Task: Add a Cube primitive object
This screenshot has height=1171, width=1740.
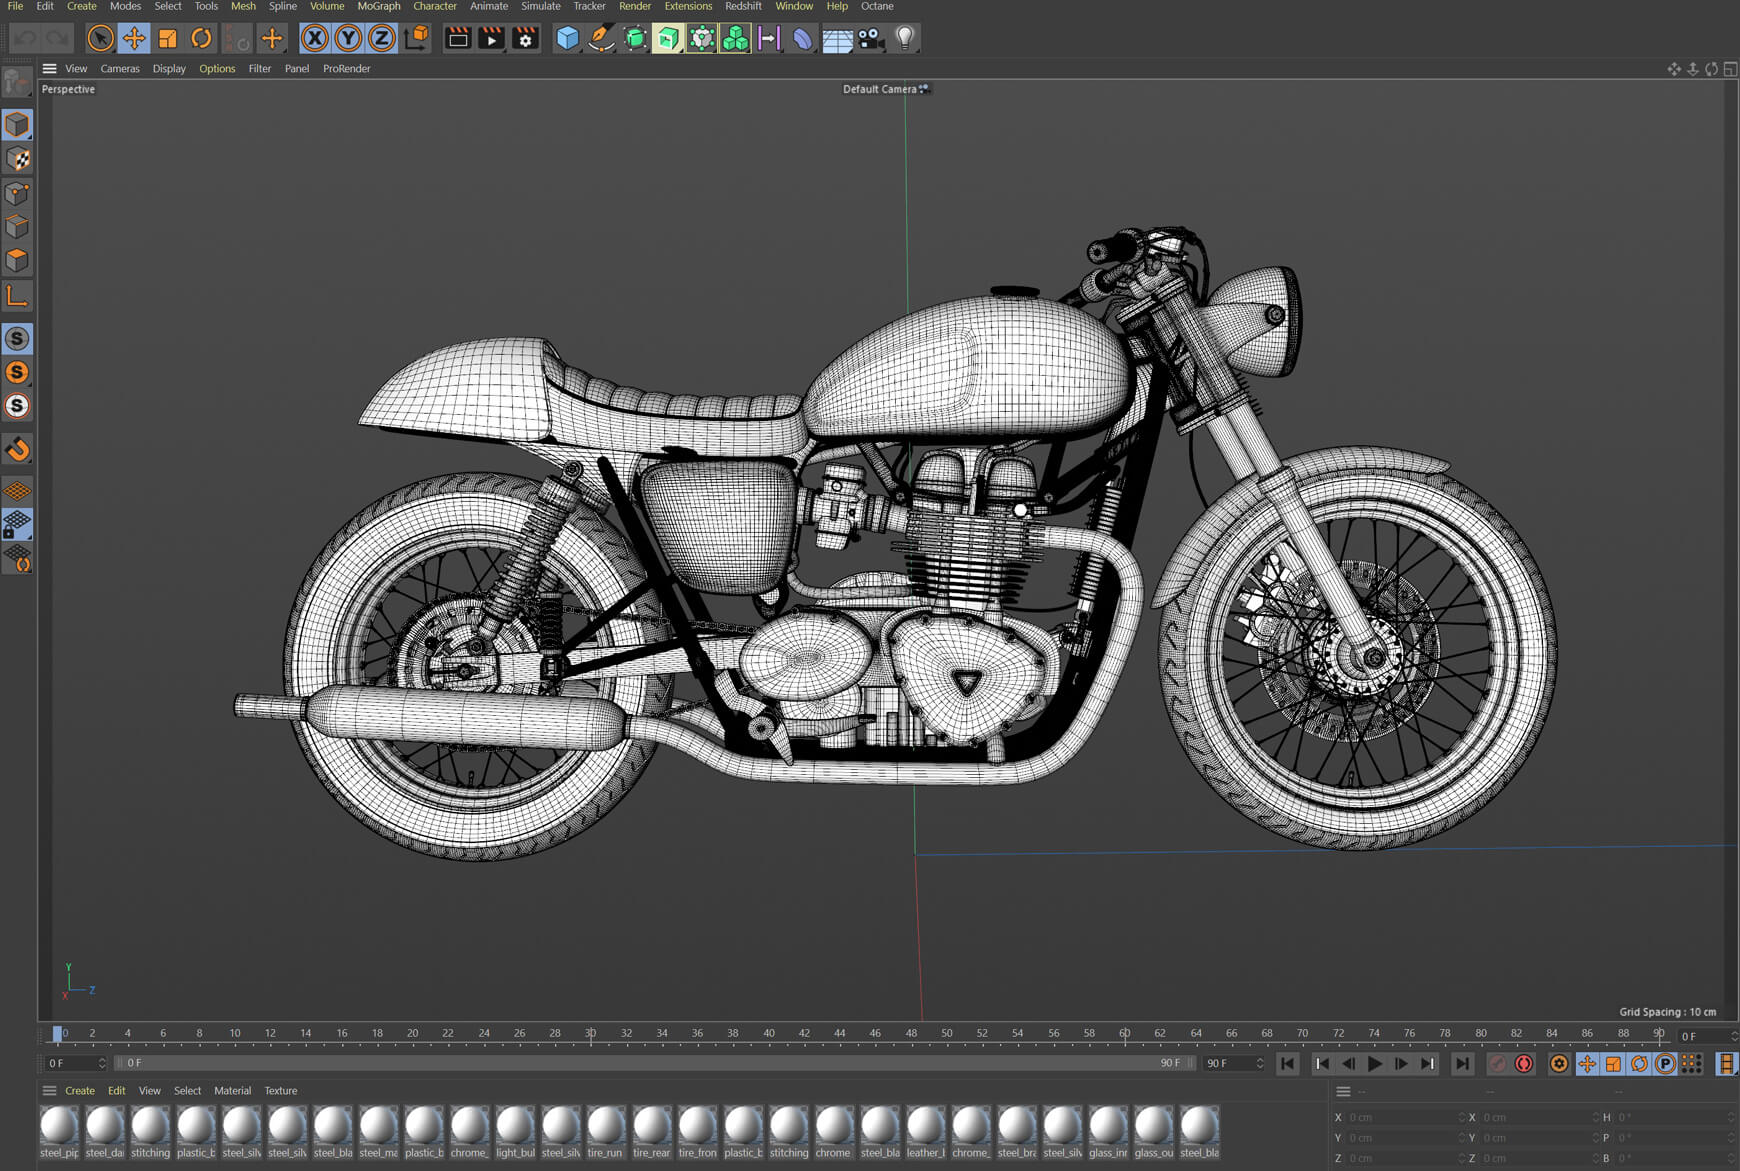Action: tap(568, 38)
